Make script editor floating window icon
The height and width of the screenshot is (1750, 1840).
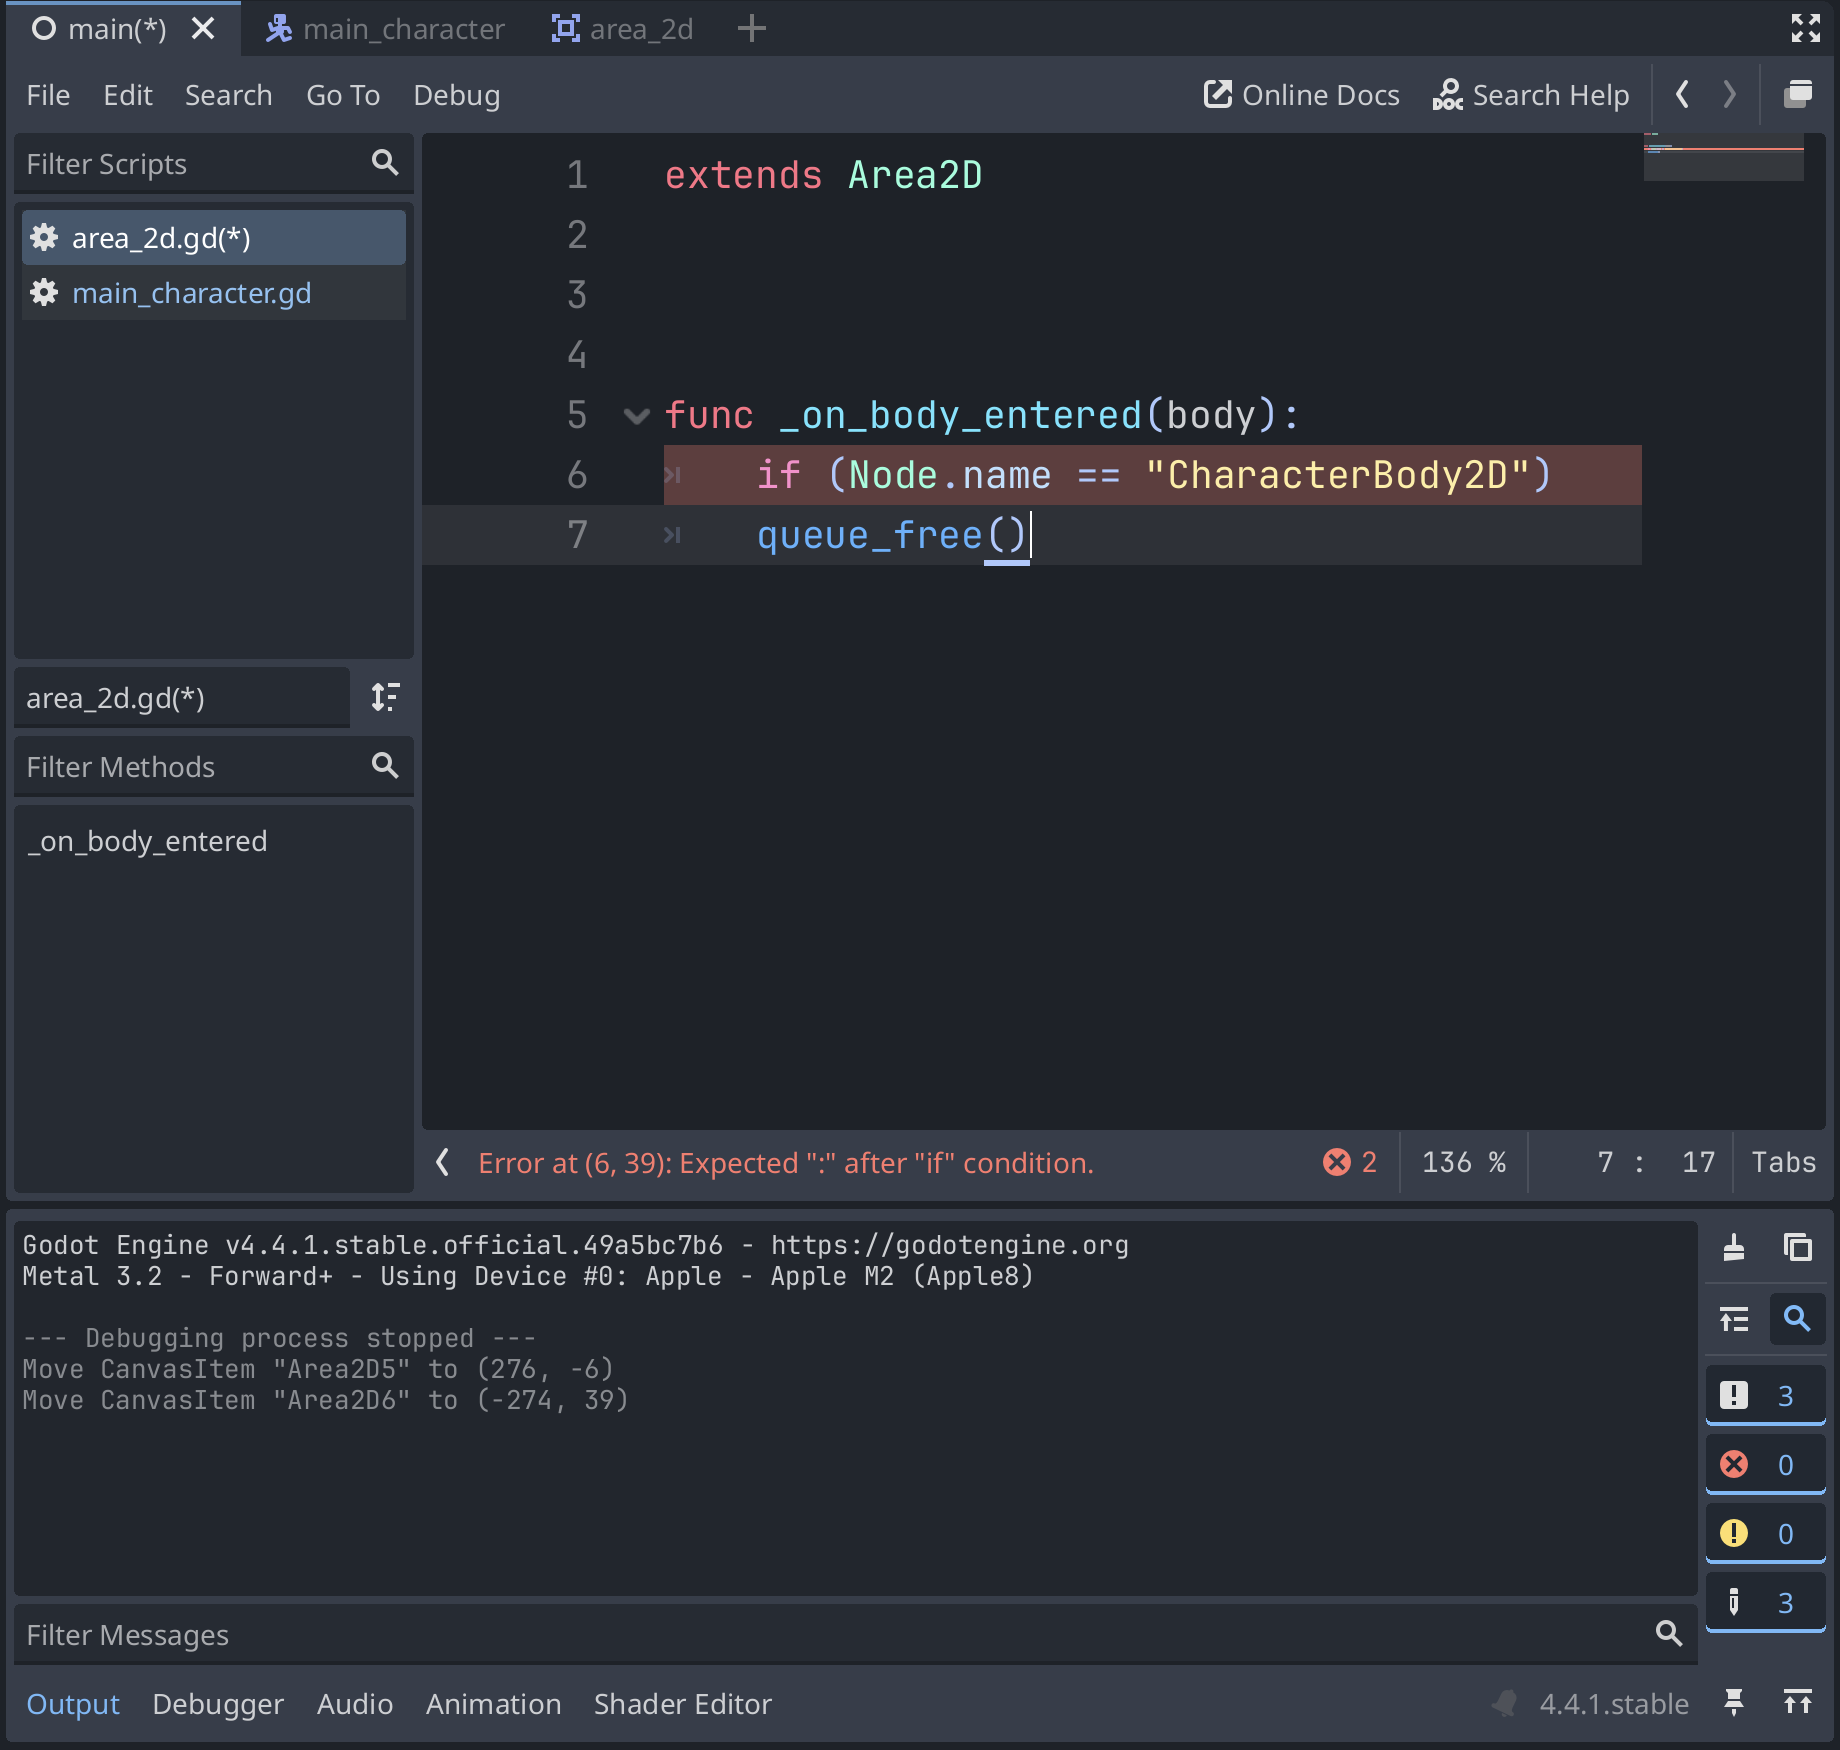(1798, 95)
